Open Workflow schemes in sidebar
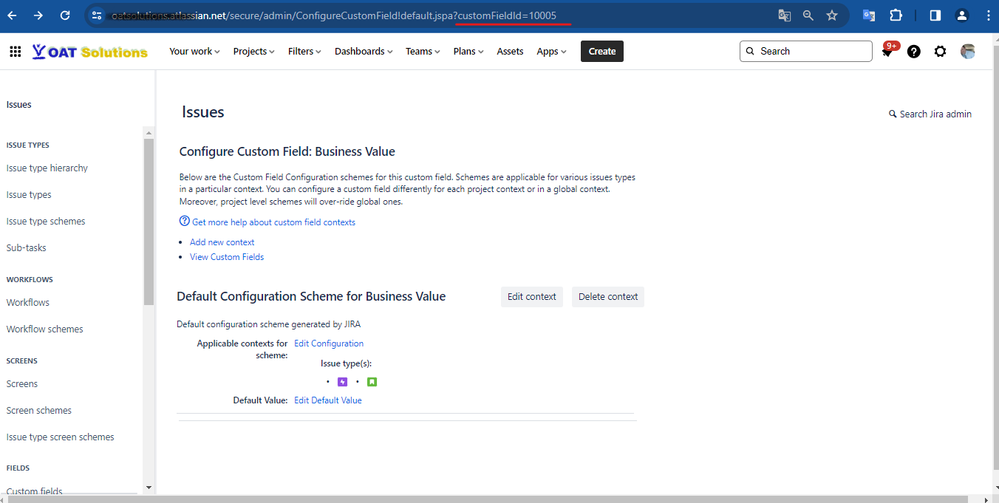The image size is (999, 503). coord(45,330)
